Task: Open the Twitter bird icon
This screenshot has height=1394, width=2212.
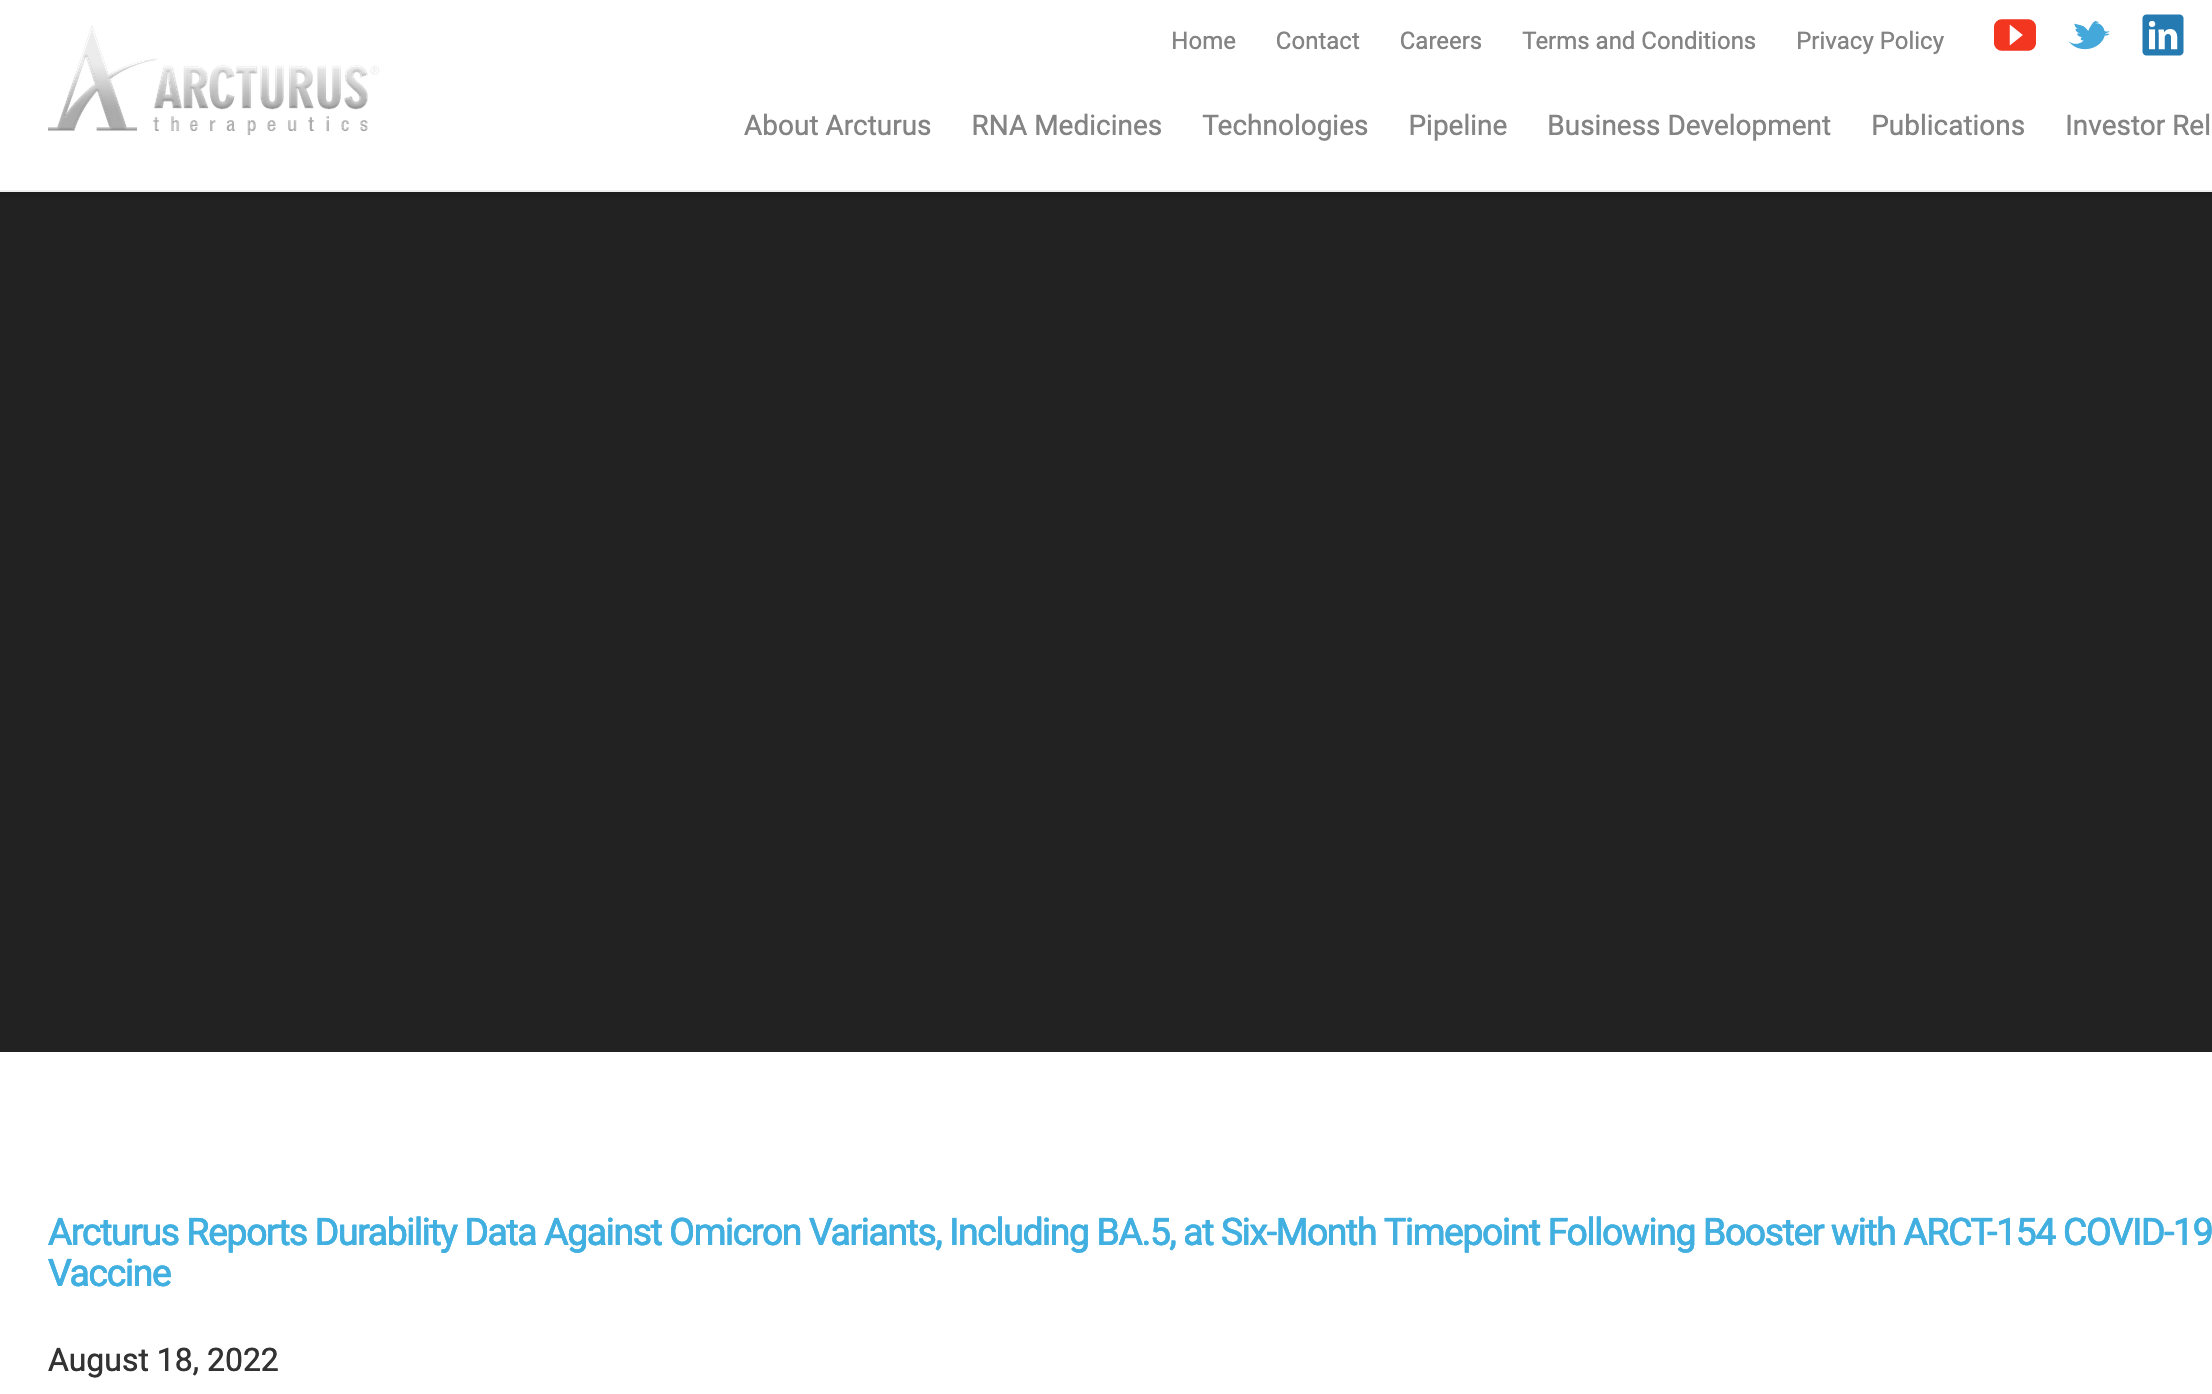Action: (2089, 36)
